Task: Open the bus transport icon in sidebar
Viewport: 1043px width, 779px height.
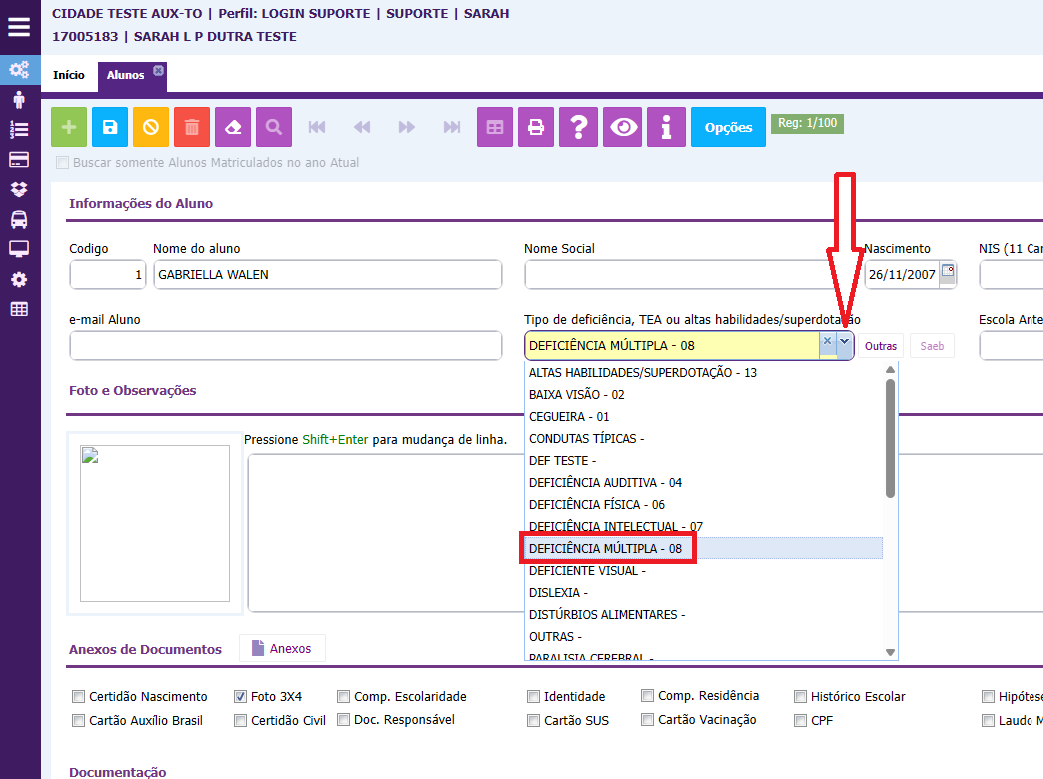Action: point(19,219)
